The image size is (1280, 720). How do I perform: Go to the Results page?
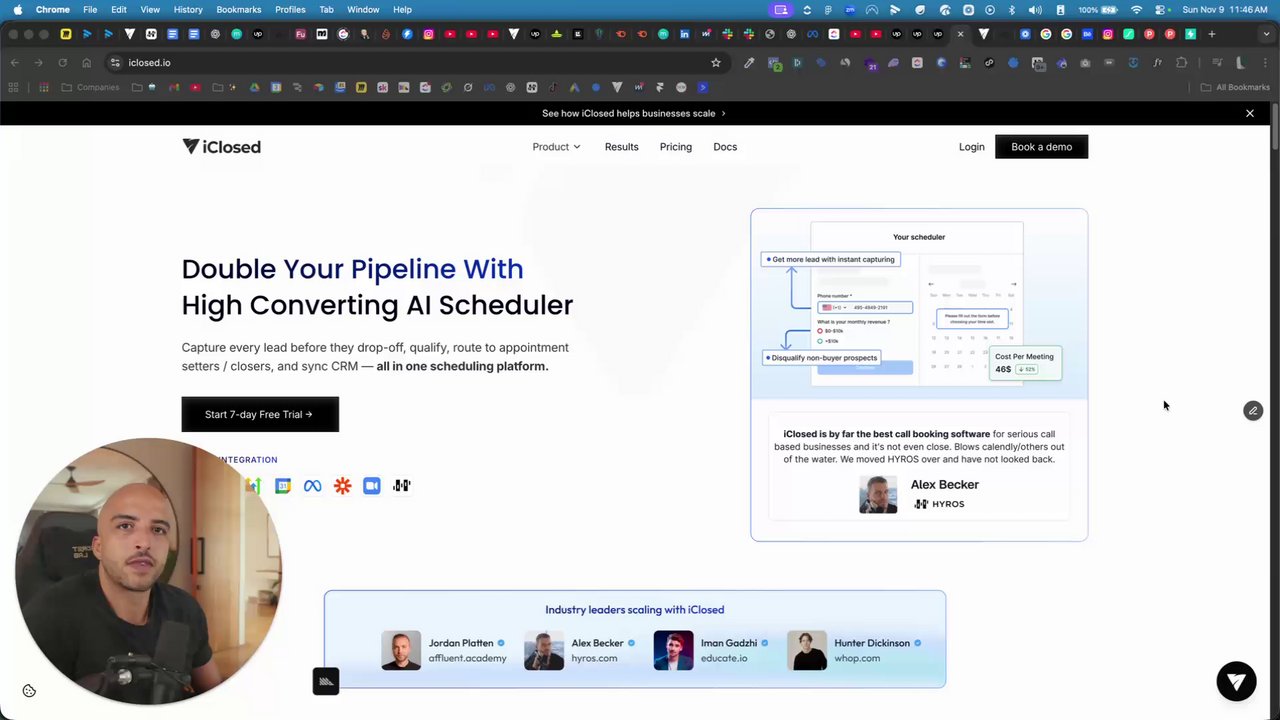621,147
